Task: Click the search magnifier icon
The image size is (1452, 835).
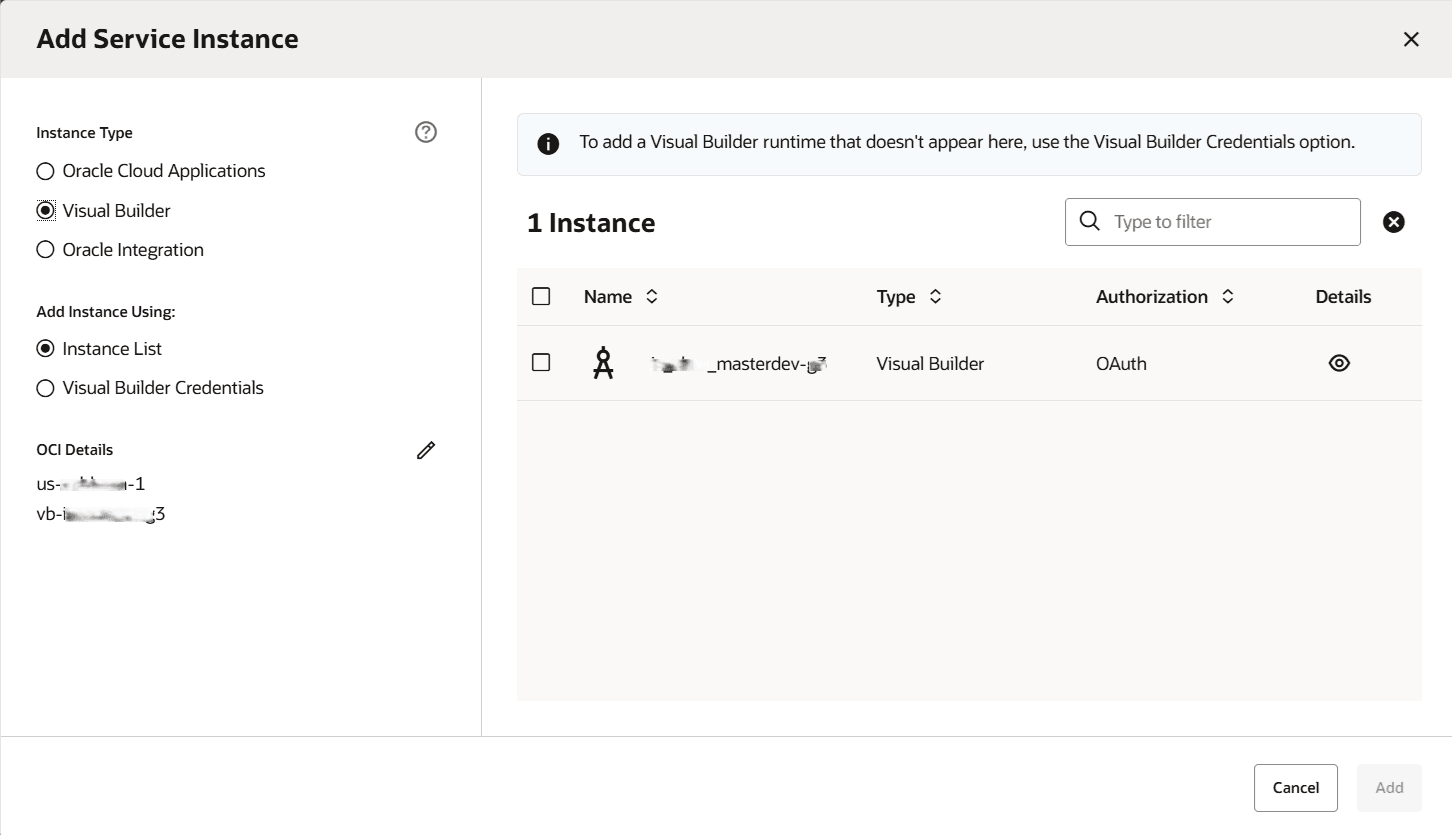Action: click(1090, 221)
